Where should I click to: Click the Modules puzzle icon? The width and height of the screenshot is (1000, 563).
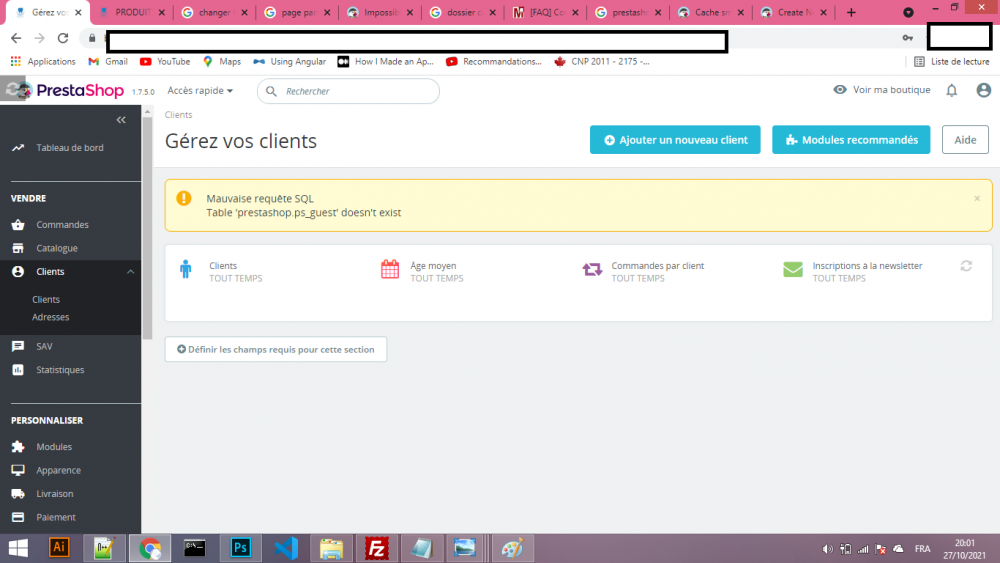pos(18,447)
